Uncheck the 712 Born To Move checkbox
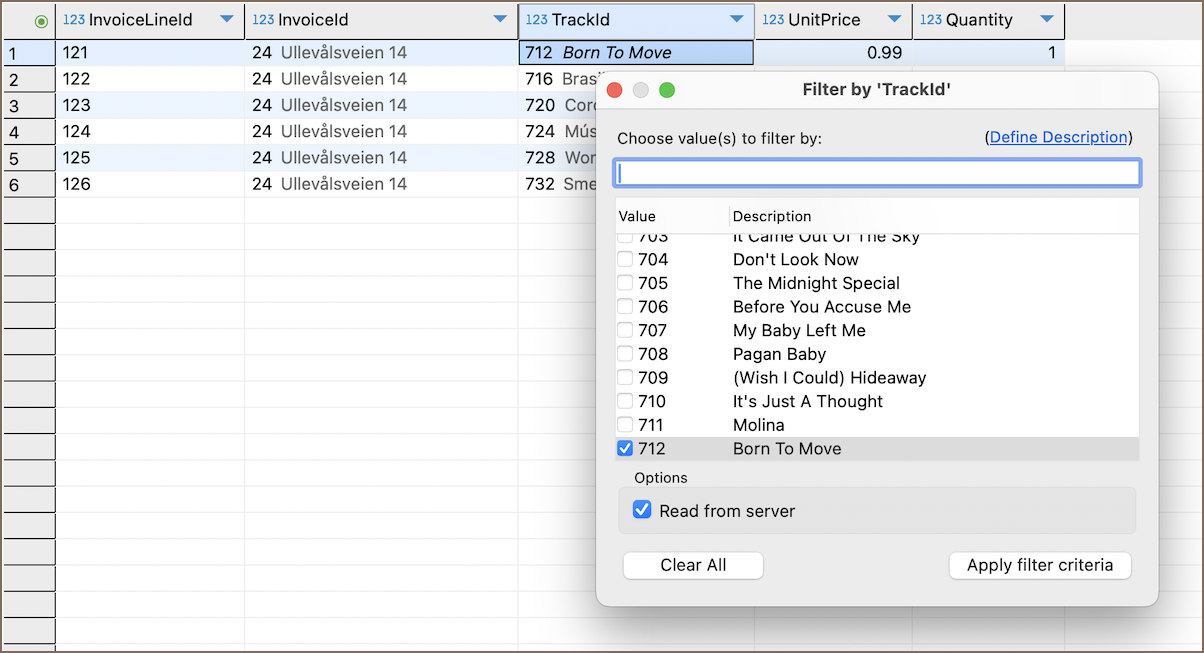 click(625, 449)
